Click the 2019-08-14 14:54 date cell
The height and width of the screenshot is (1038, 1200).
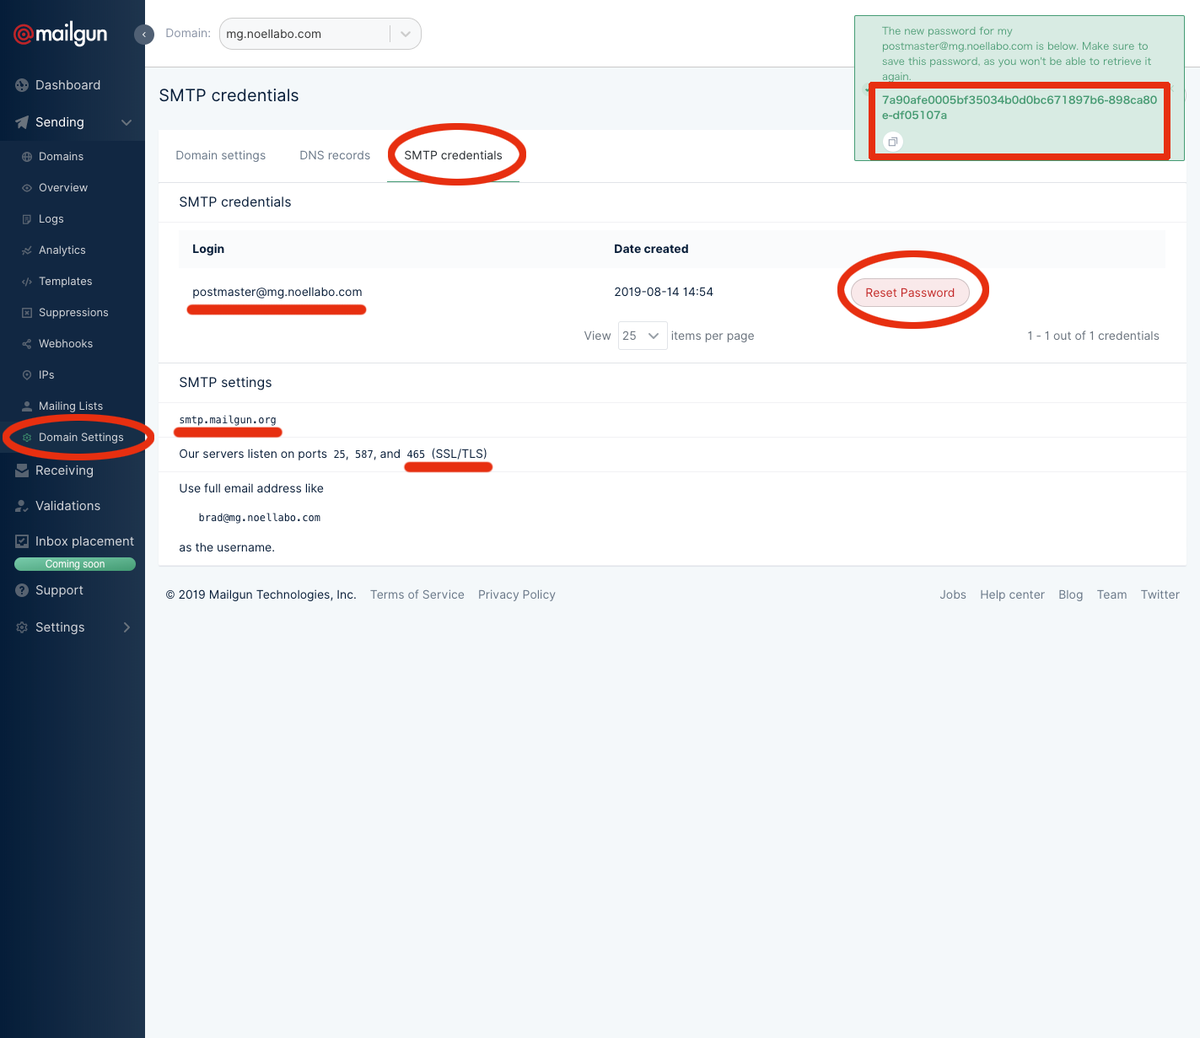point(664,292)
